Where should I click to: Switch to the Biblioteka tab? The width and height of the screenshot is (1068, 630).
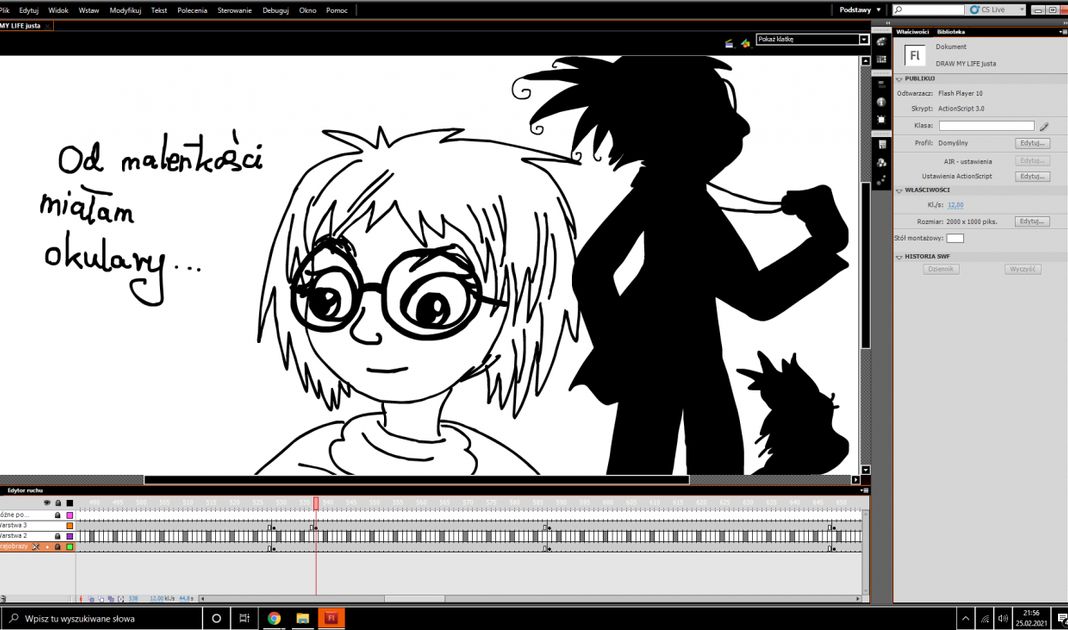point(950,32)
